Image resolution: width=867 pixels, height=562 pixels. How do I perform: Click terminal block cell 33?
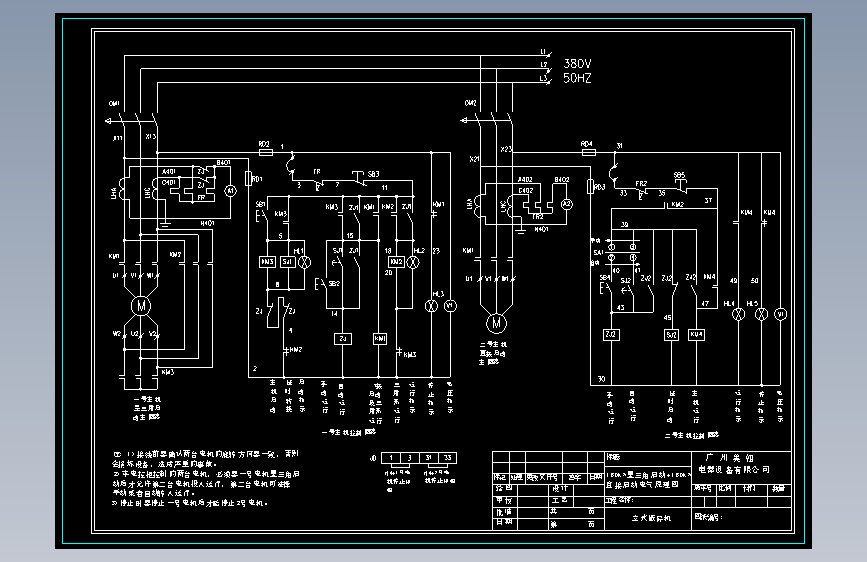click(447, 458)
